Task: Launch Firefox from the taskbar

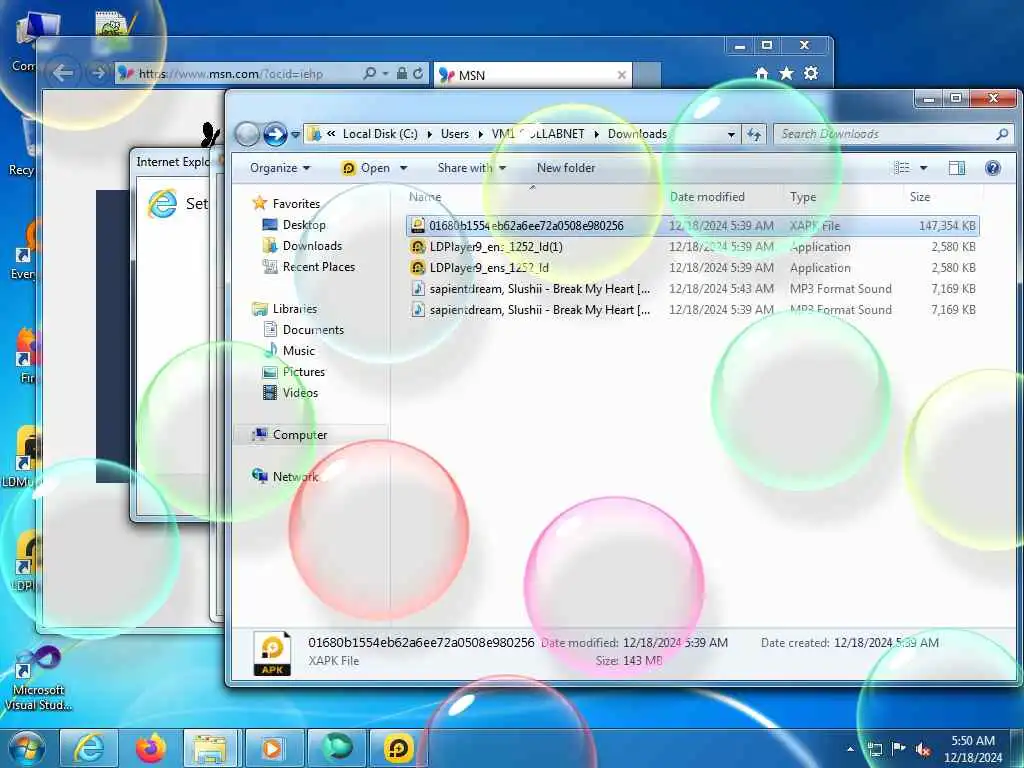Action: coord(151,748)
